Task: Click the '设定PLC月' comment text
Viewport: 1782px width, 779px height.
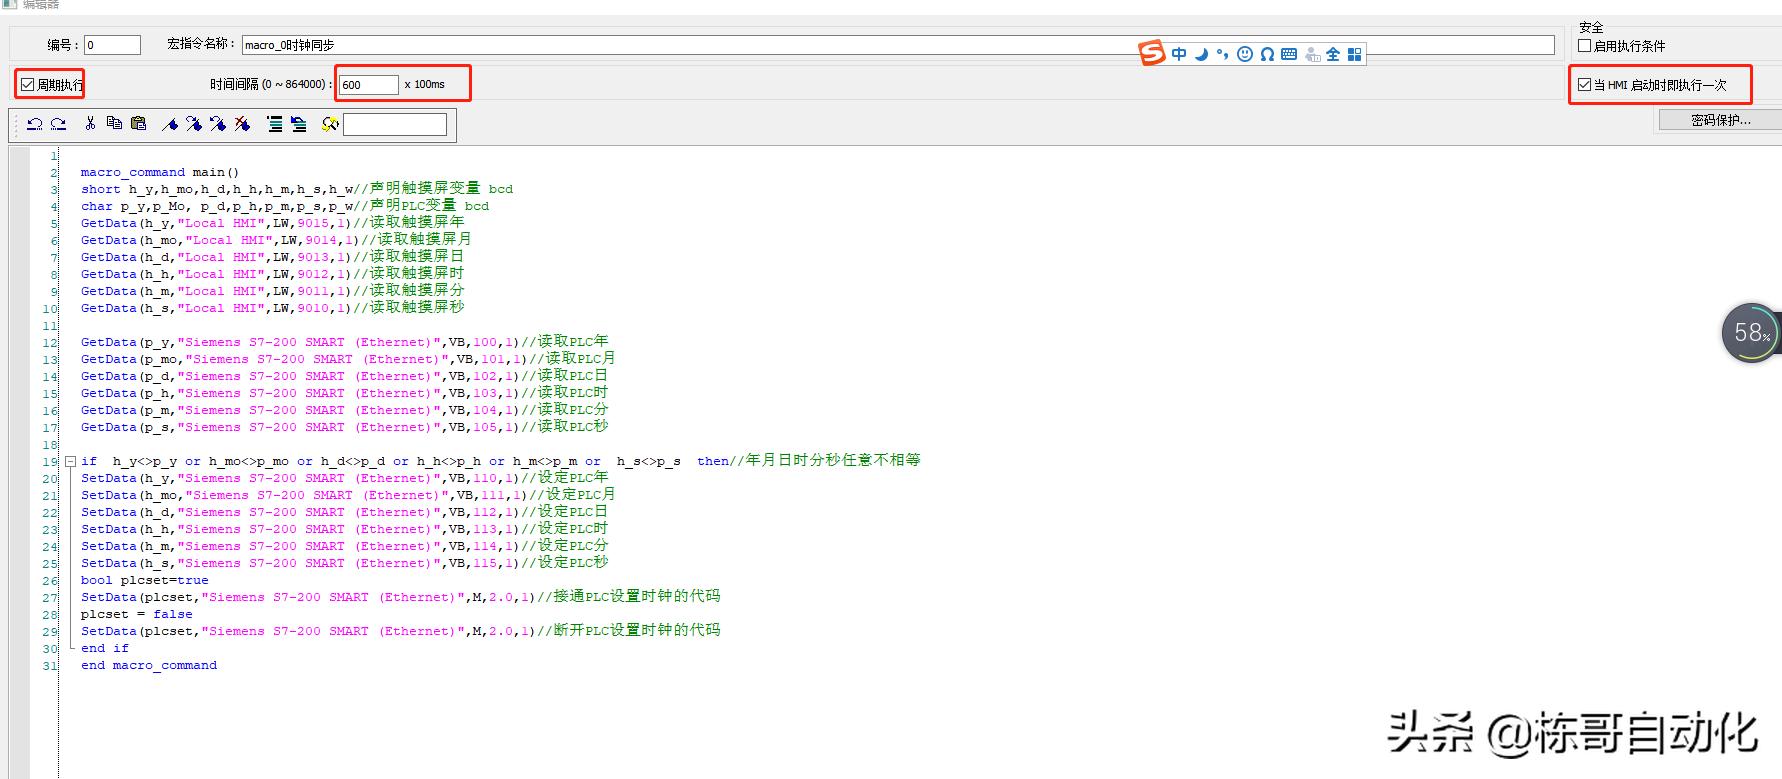Action: [x=580, y=494]
